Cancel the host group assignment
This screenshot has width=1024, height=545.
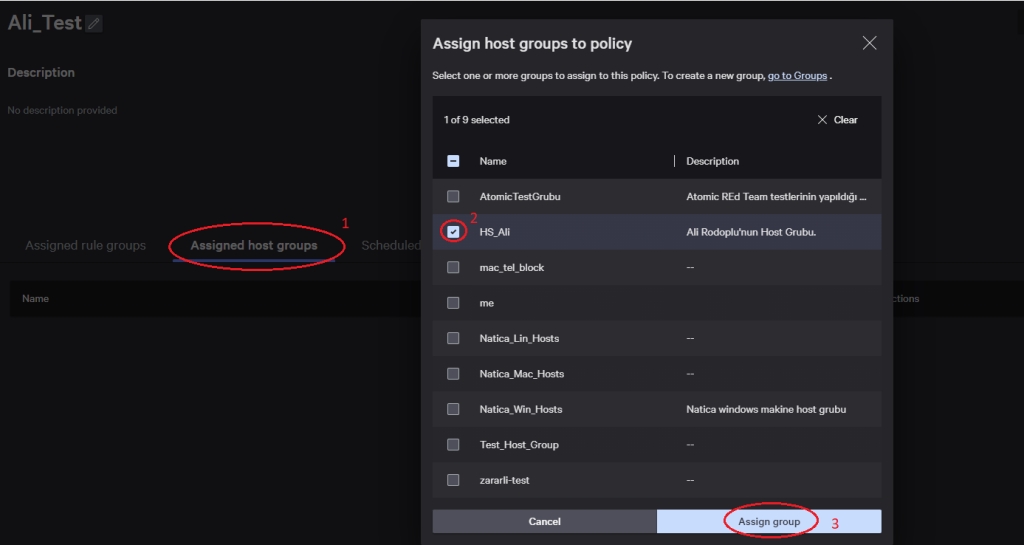coord(544,521)
